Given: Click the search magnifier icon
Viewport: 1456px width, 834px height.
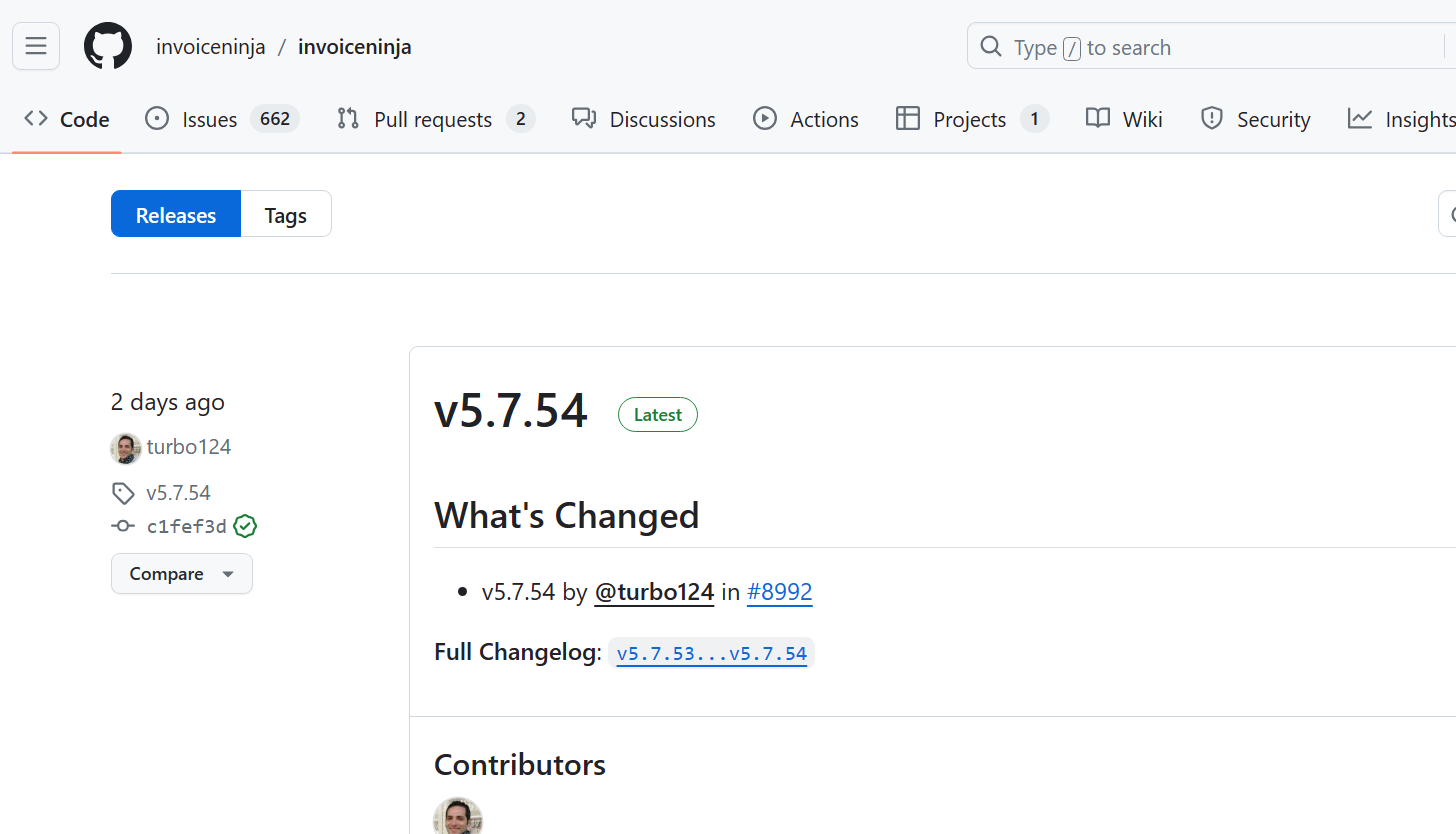Looking at the screenshot, I should pyautogui.click(x=991, y=47).
